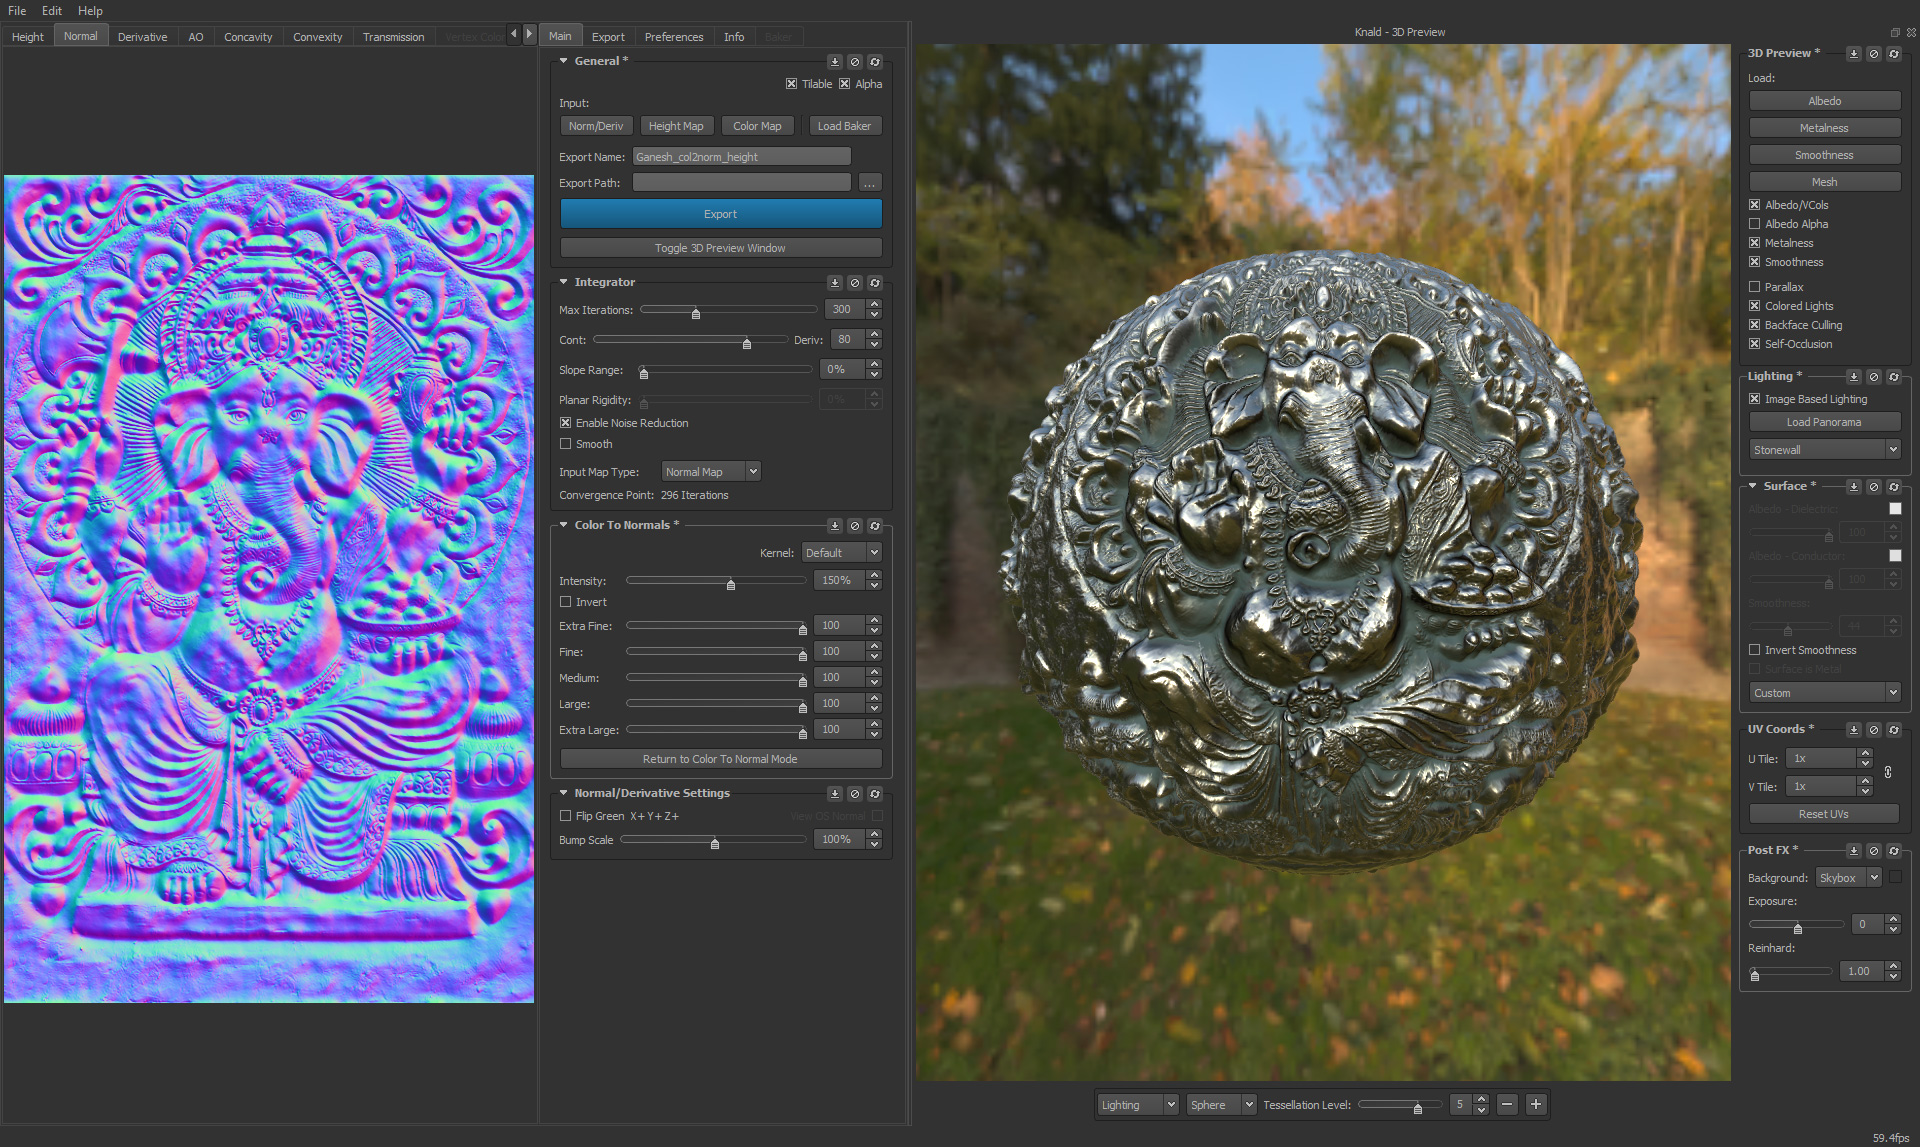Click the reset arrows icon in General section
The width and height of the screenshot is (1920, 1147).
(x=874, y=62)
